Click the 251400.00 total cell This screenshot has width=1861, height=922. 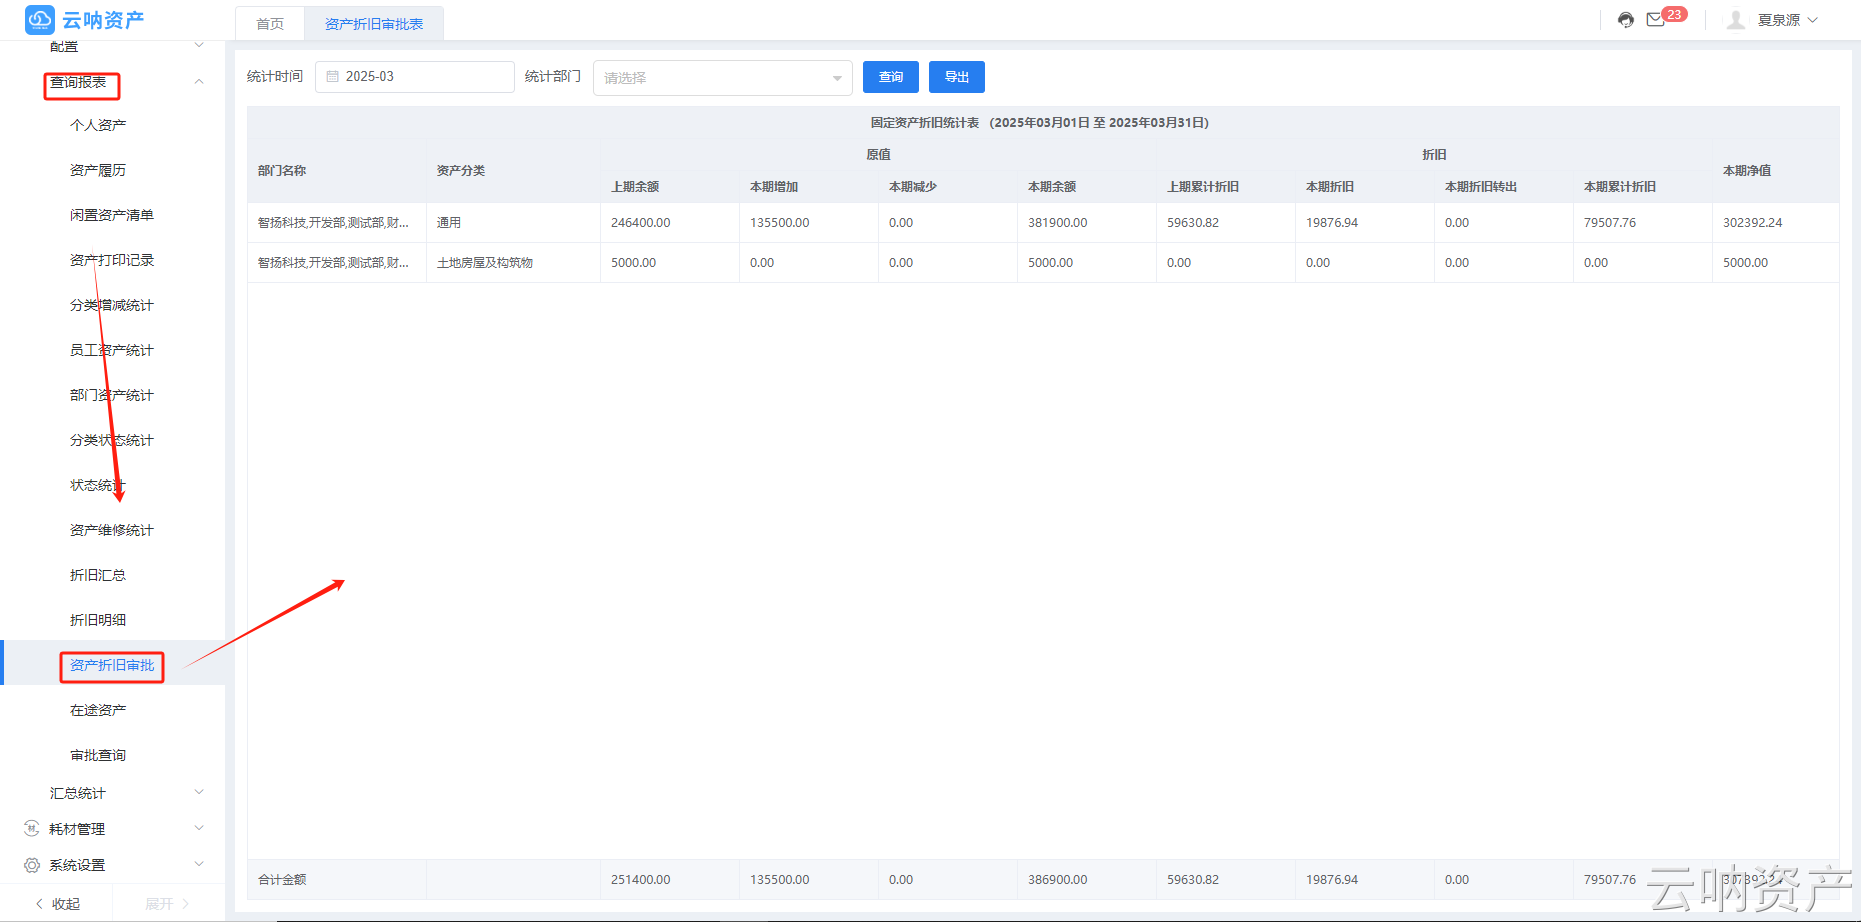670,880
